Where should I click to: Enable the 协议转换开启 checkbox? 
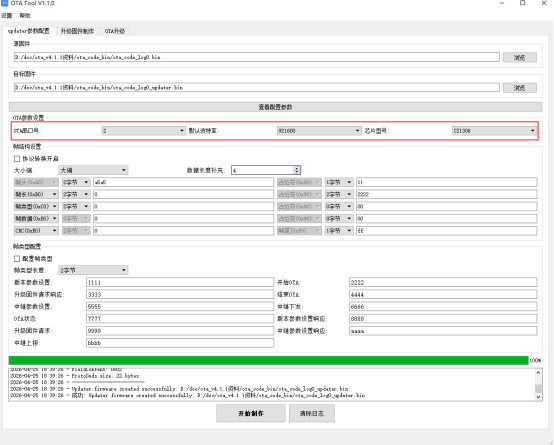[17, 158]
